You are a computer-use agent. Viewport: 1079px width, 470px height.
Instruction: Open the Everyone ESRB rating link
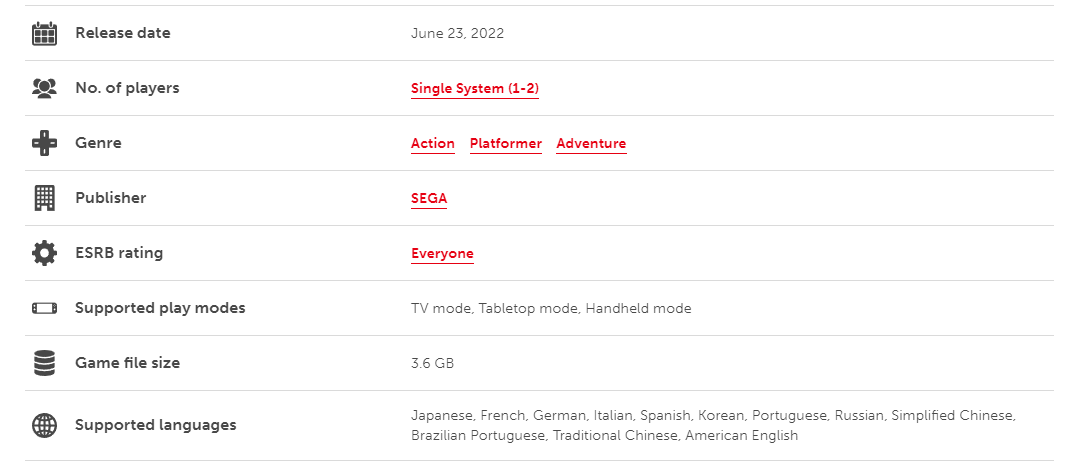442,253
